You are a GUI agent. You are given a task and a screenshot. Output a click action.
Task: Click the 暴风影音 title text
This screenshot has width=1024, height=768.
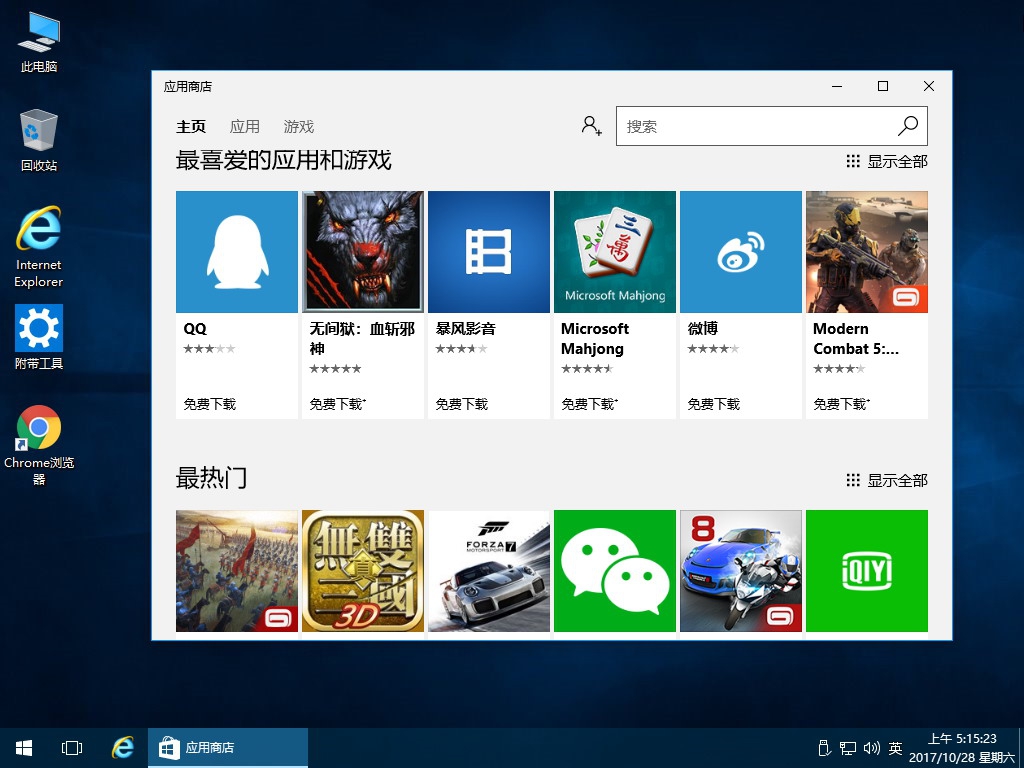(465, 329)
